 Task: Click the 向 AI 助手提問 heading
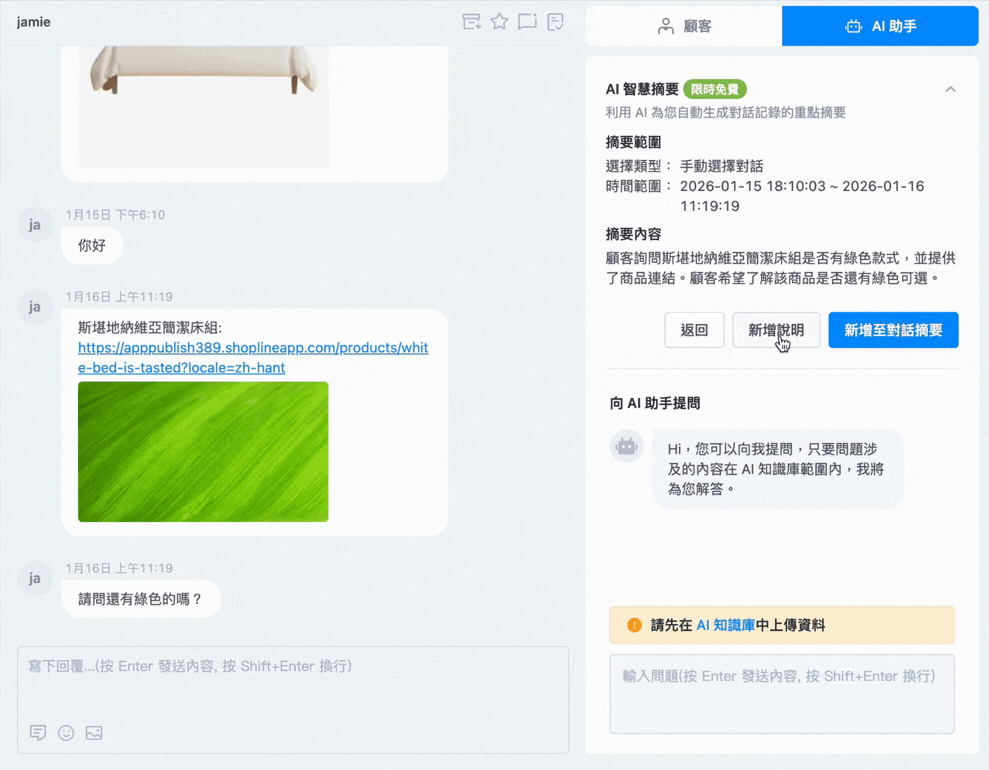click(x=655, y=403)
